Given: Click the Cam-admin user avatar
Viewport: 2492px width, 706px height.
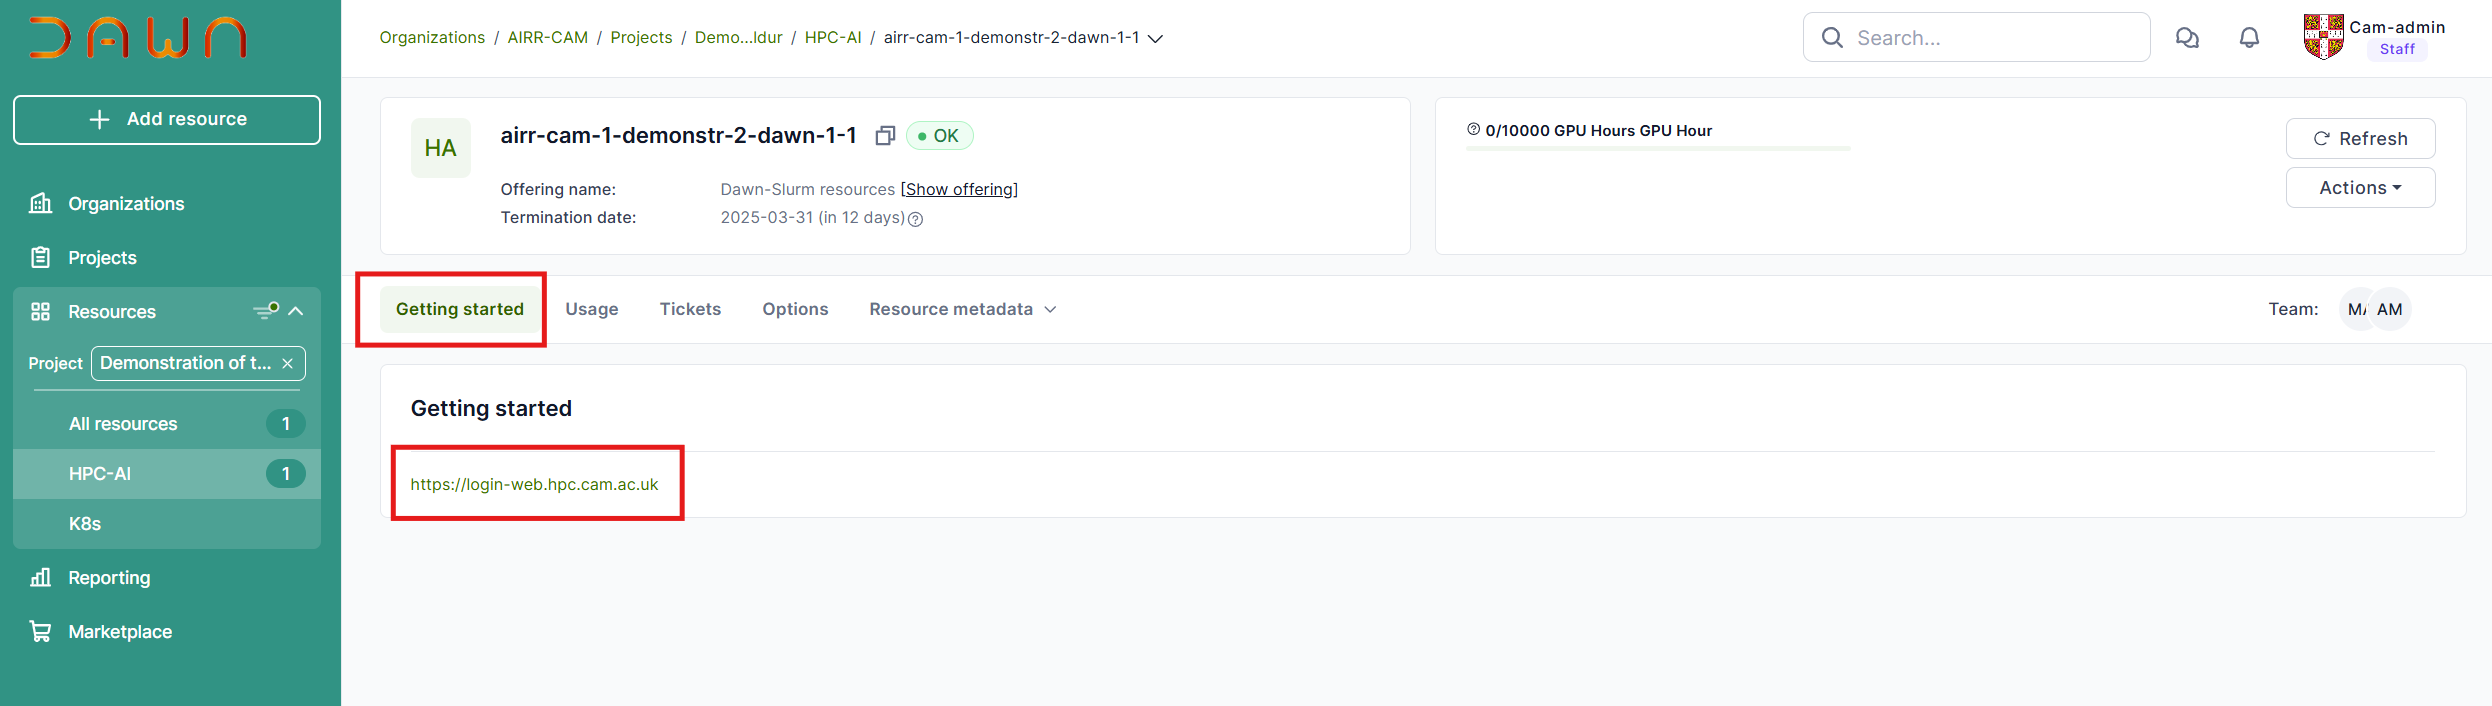Looking at the screenshot, I should click(x=2323, y=38).
